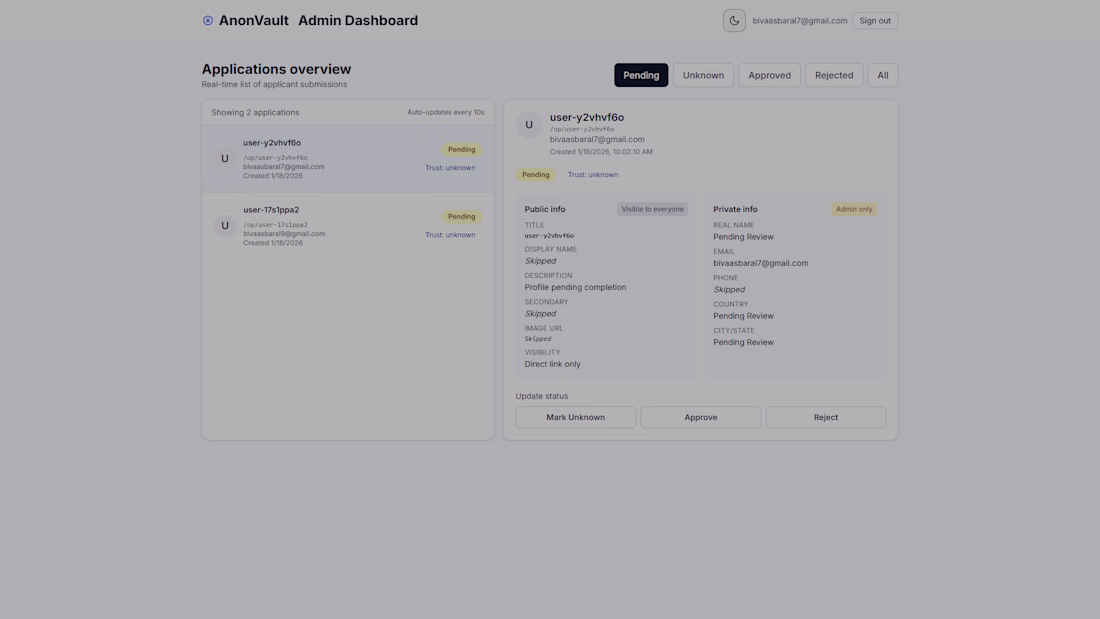Select the user-y2vhvf6o application in the list
Image resolution: width=1100 pixels, height=619 pixels.
pos(348,159)
